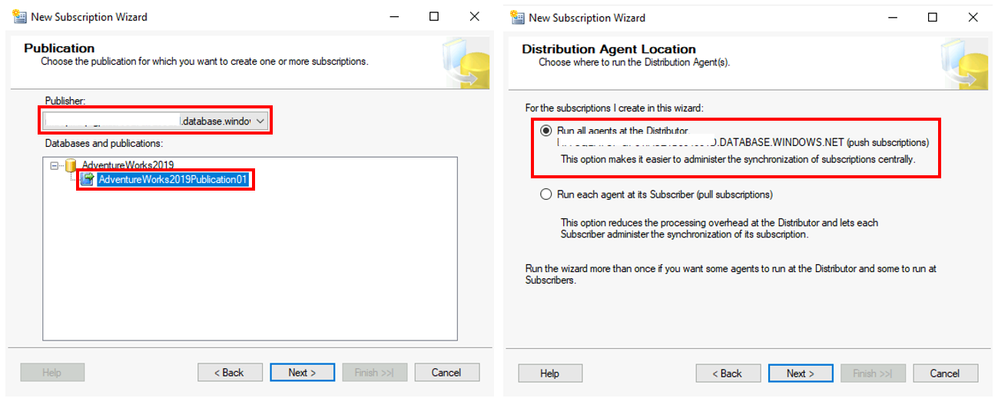
Task: Maximize the Publication wizard window
Action: 433,17
